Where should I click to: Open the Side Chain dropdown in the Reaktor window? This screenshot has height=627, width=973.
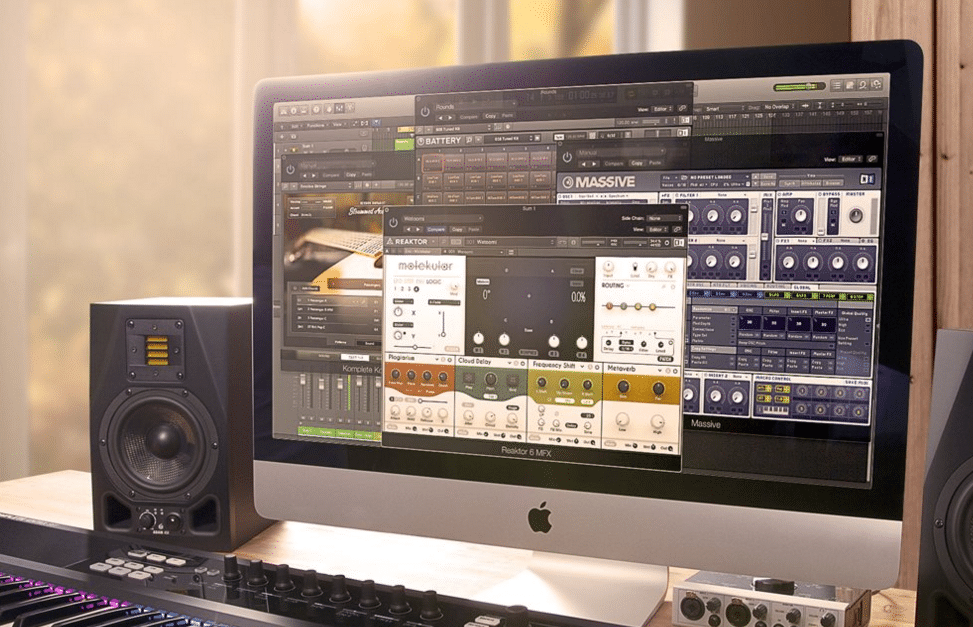click(x=664, y=219)
